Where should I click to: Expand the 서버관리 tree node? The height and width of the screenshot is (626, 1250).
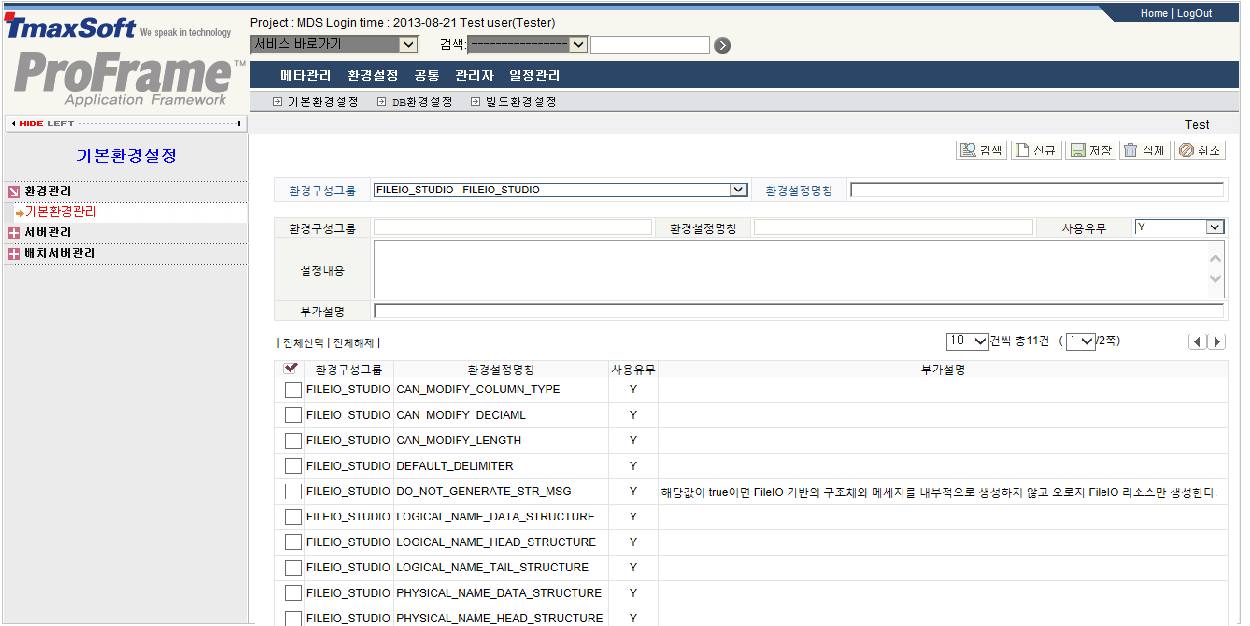click(14, 233)
